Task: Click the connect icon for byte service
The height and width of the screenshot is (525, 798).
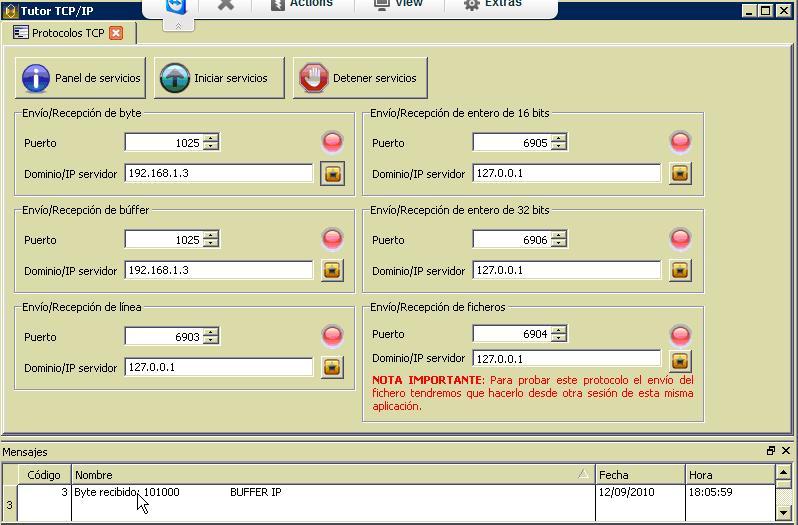Action: tap(332, 173)
